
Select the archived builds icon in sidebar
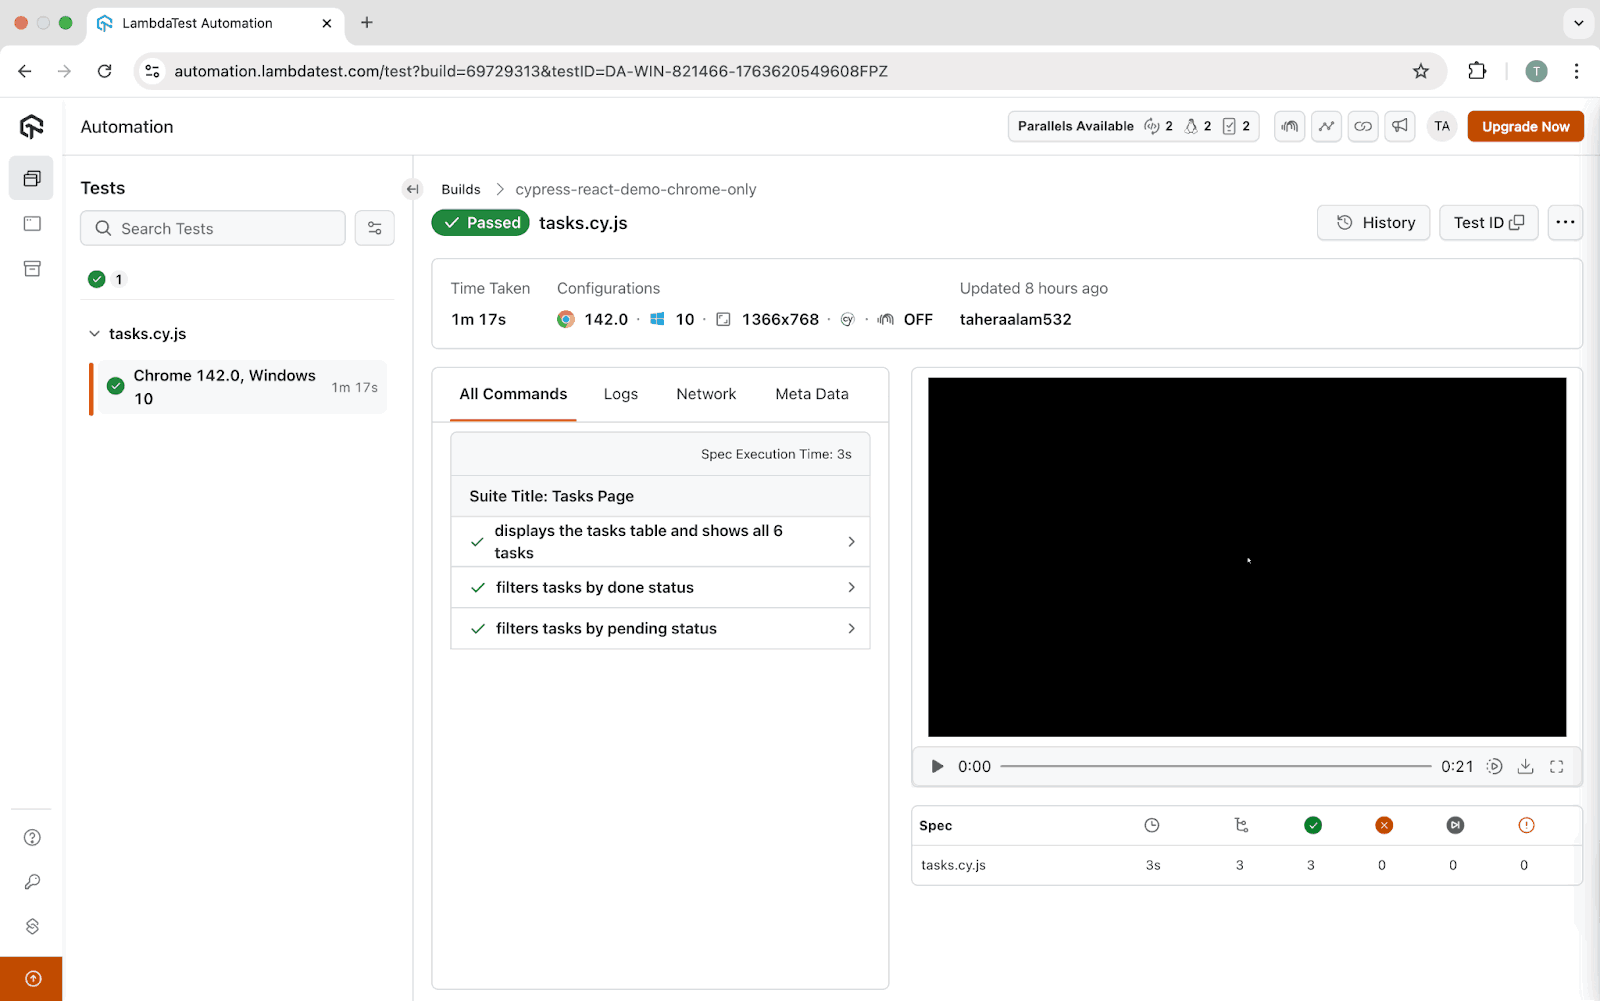[x=31, y=268]
